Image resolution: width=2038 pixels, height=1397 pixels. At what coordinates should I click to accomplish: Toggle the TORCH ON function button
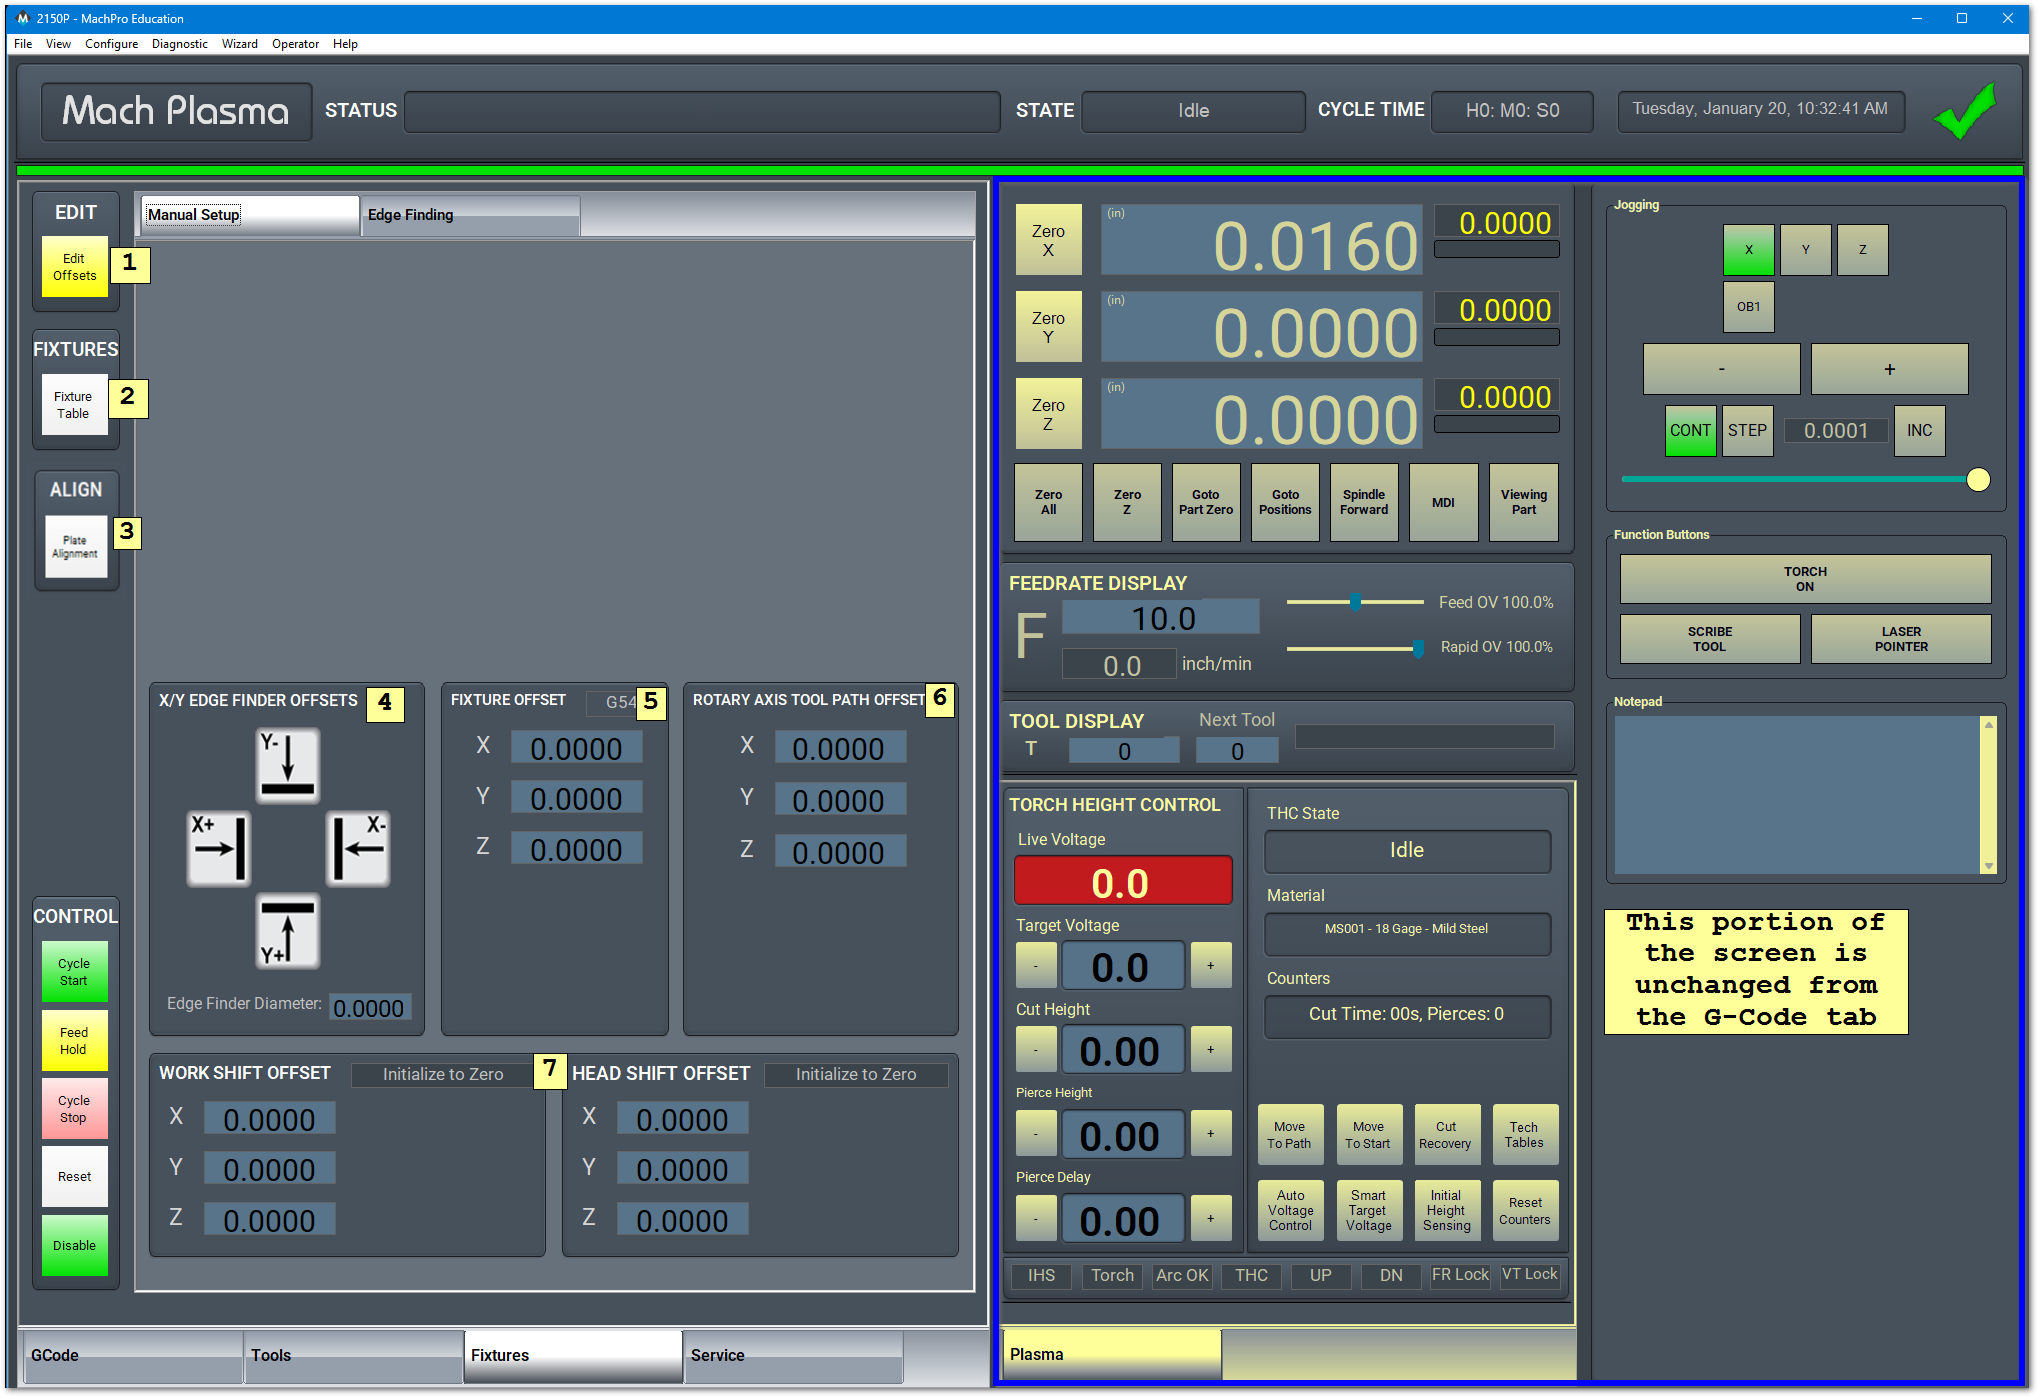pos(1805,579)
